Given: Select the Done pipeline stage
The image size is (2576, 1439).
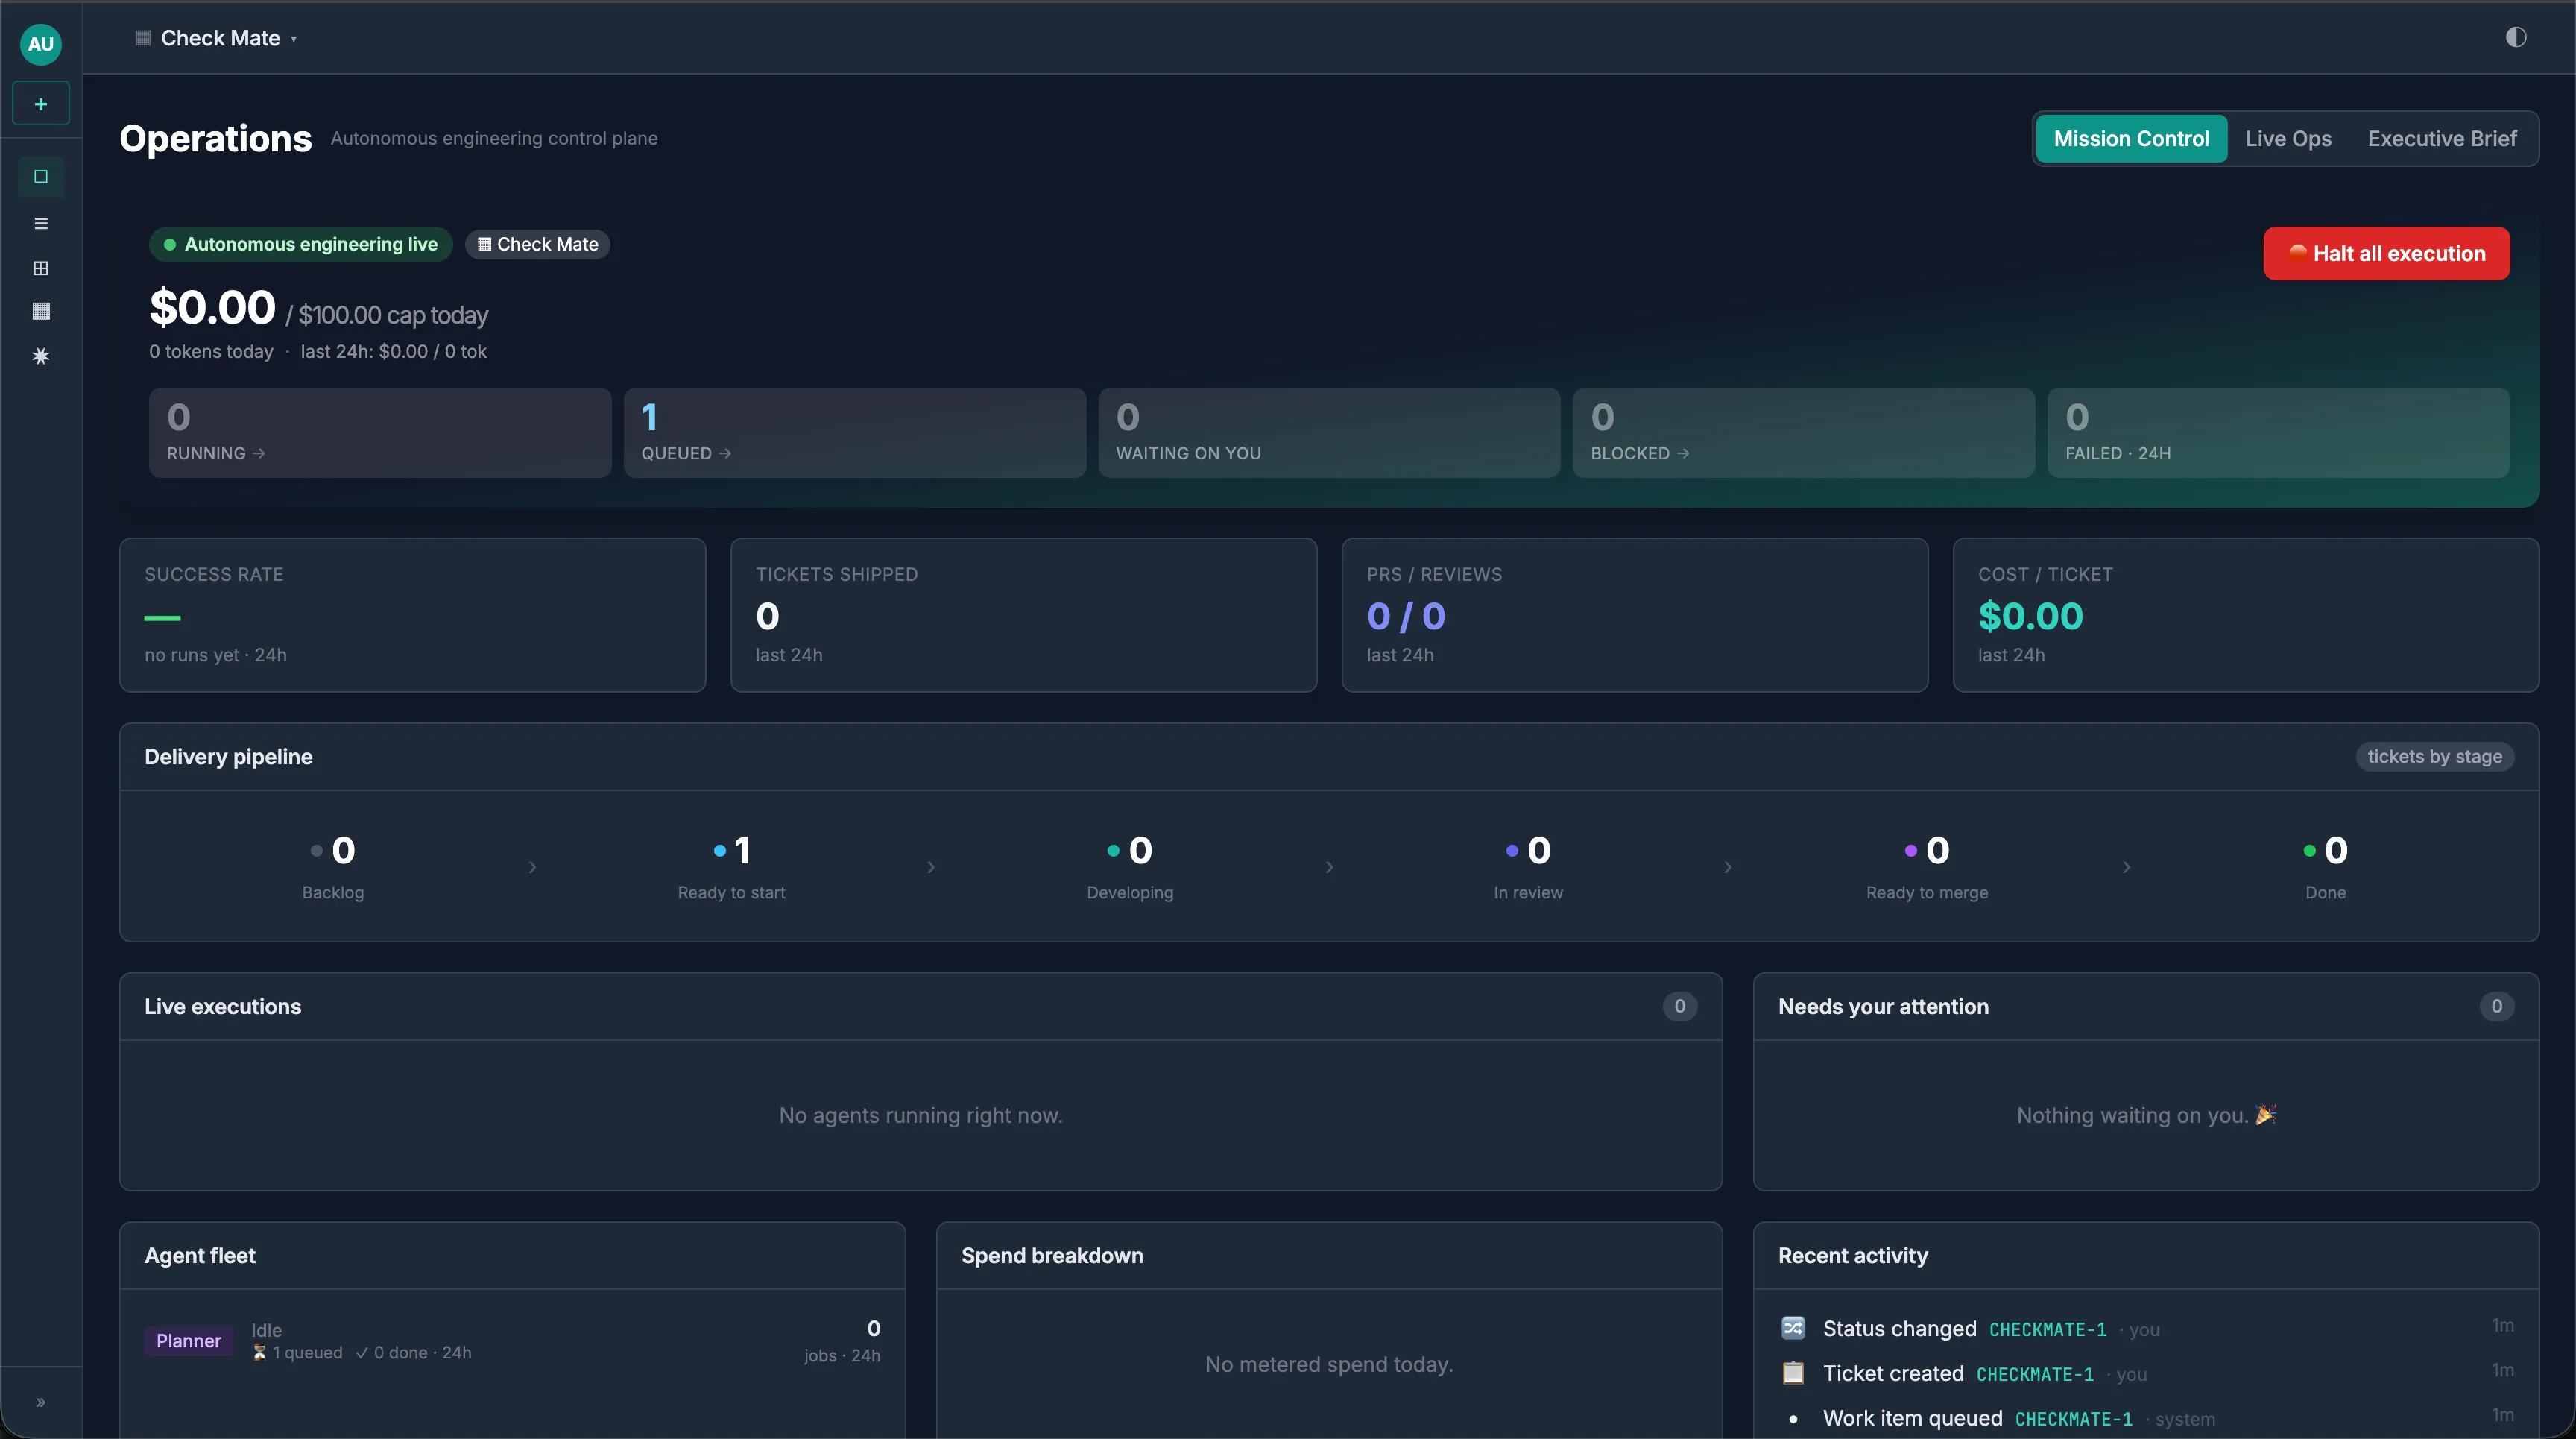Looking at the screenshot, I should point(2325,867).
